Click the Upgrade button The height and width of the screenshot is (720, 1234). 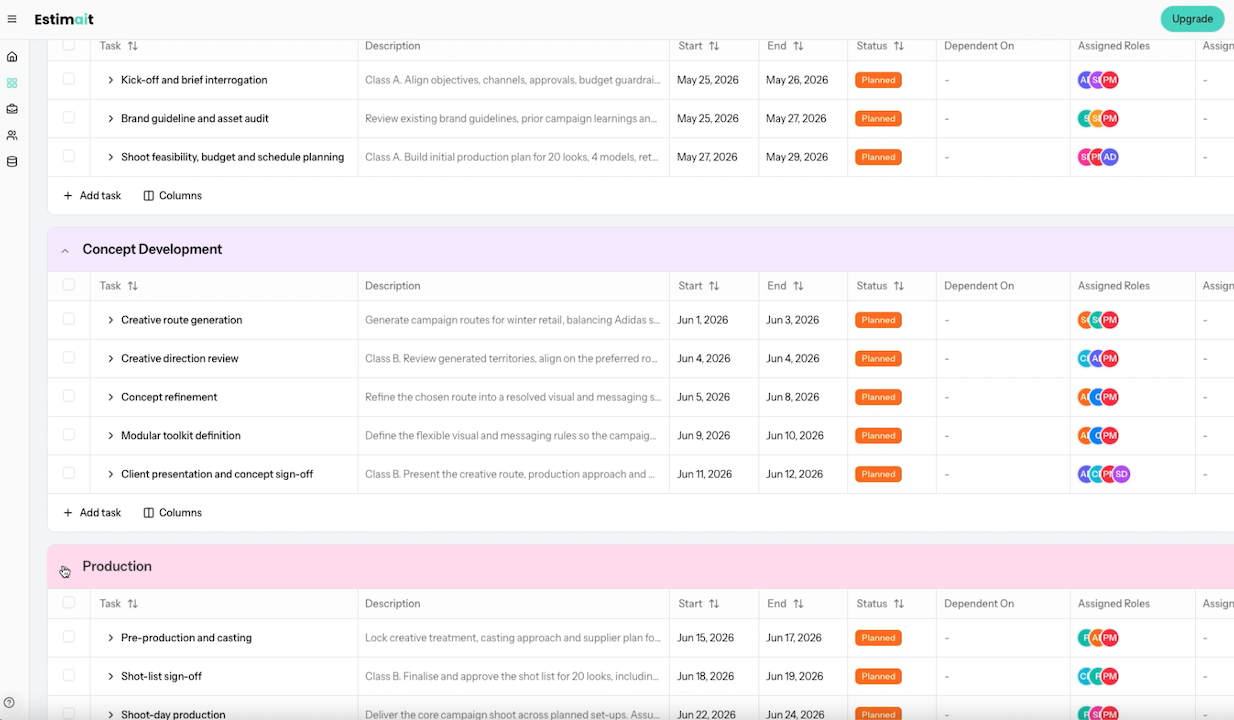pos(1192,19)
